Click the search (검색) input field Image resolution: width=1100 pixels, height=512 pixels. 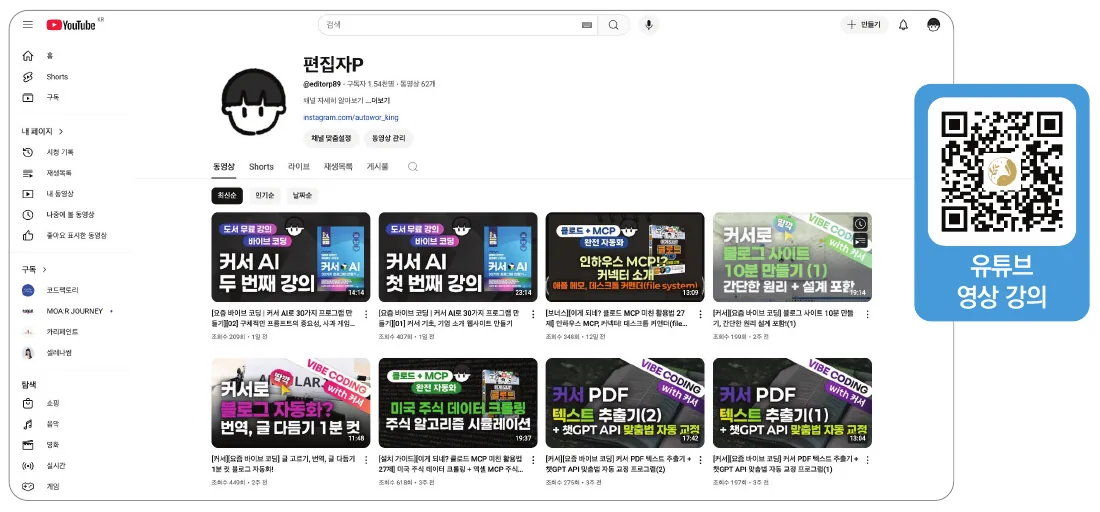(457, 25)
